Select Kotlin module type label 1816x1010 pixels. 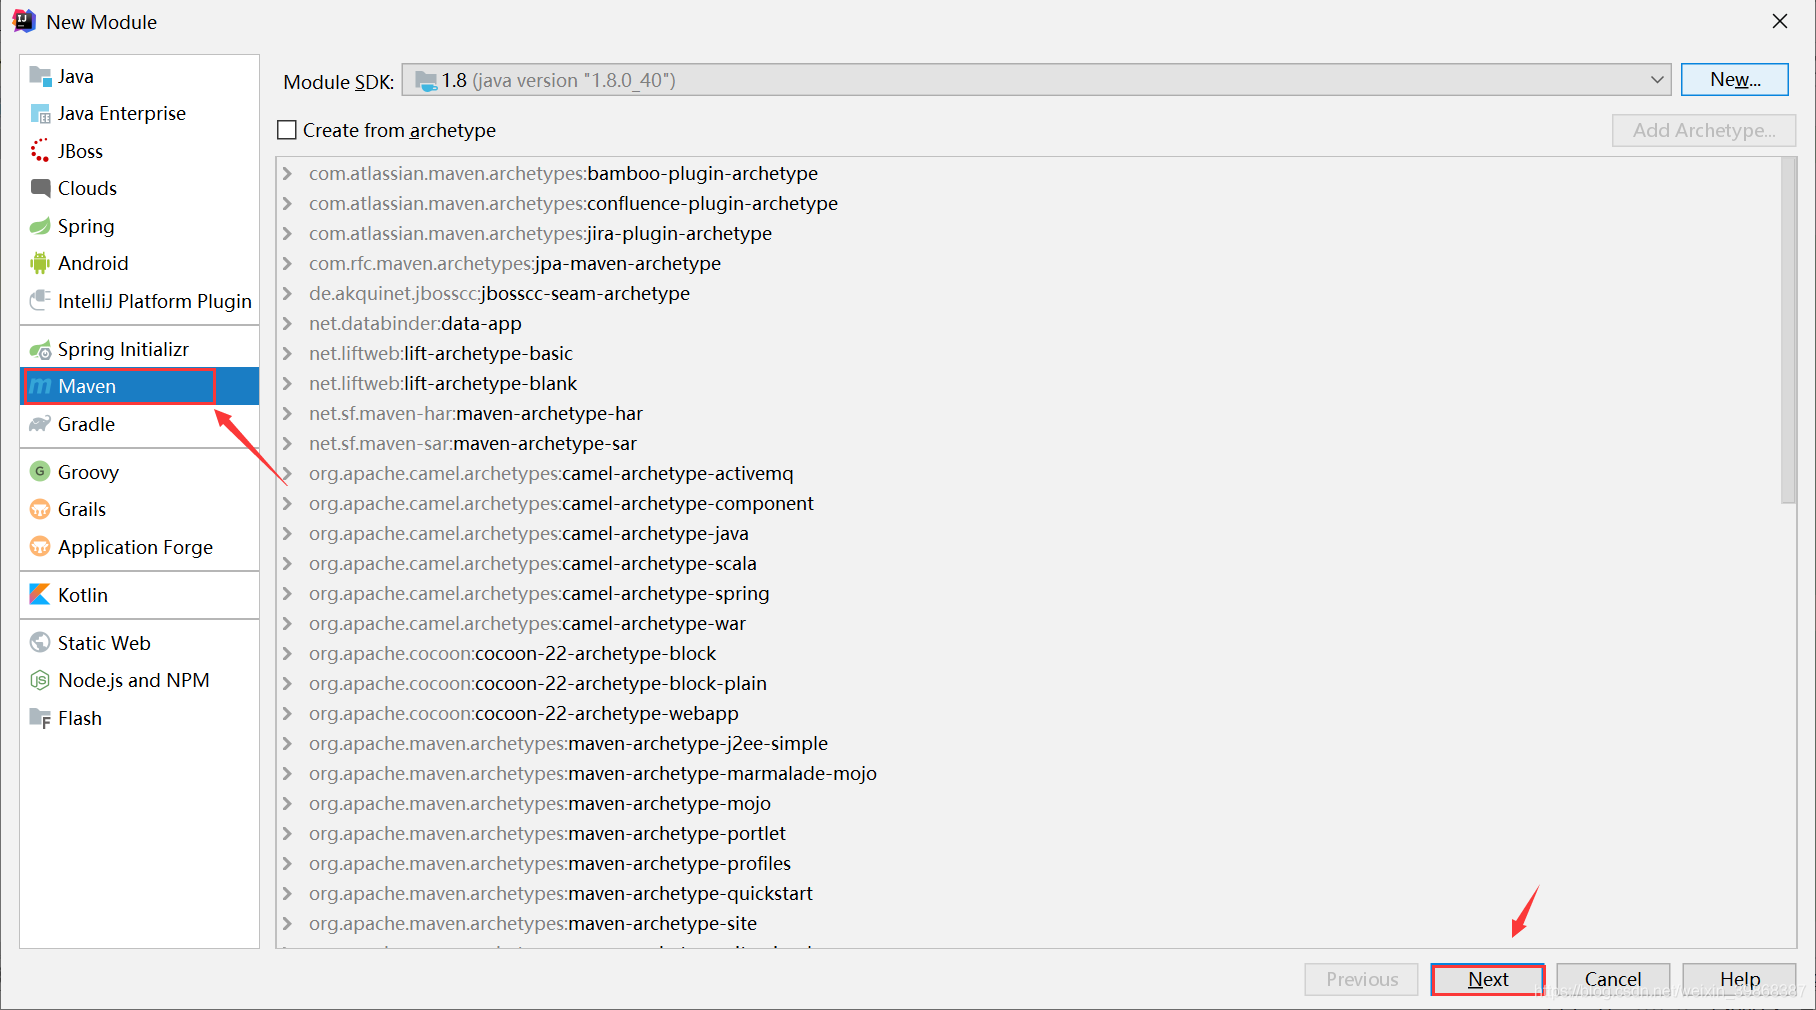pyautogui.click(x=83, y=595)
